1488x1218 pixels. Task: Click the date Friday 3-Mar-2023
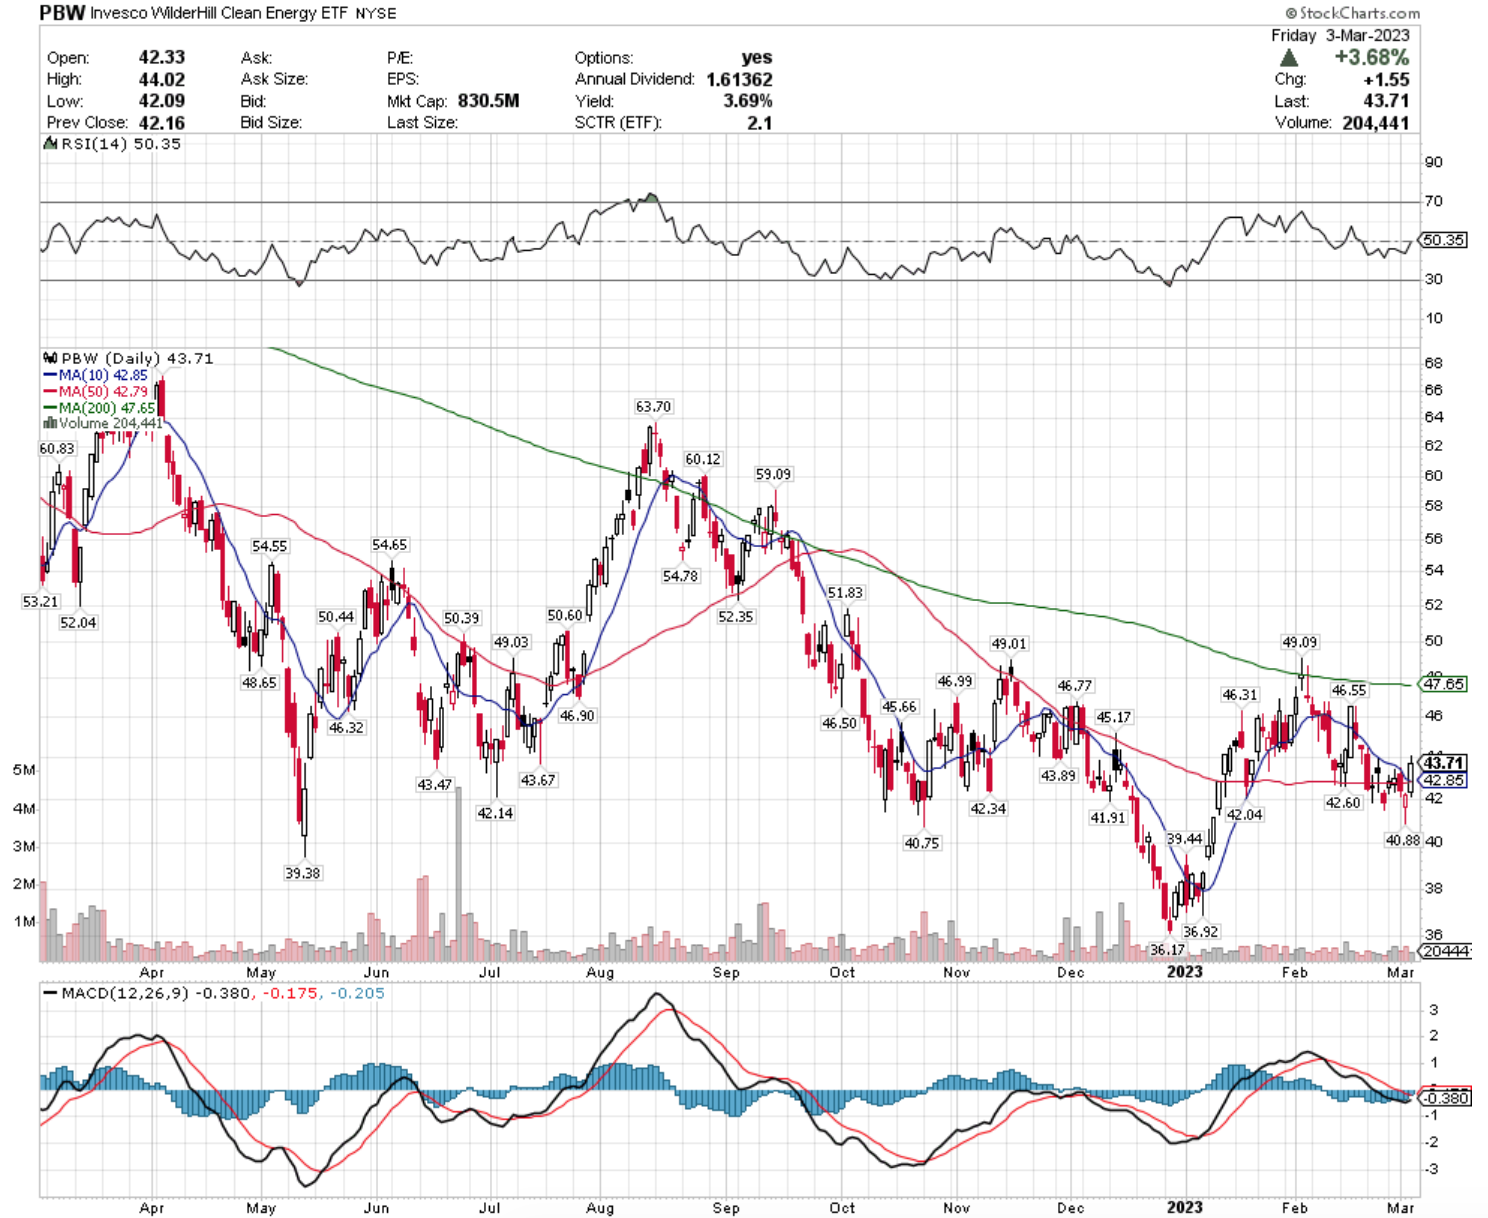[1340, 35]
